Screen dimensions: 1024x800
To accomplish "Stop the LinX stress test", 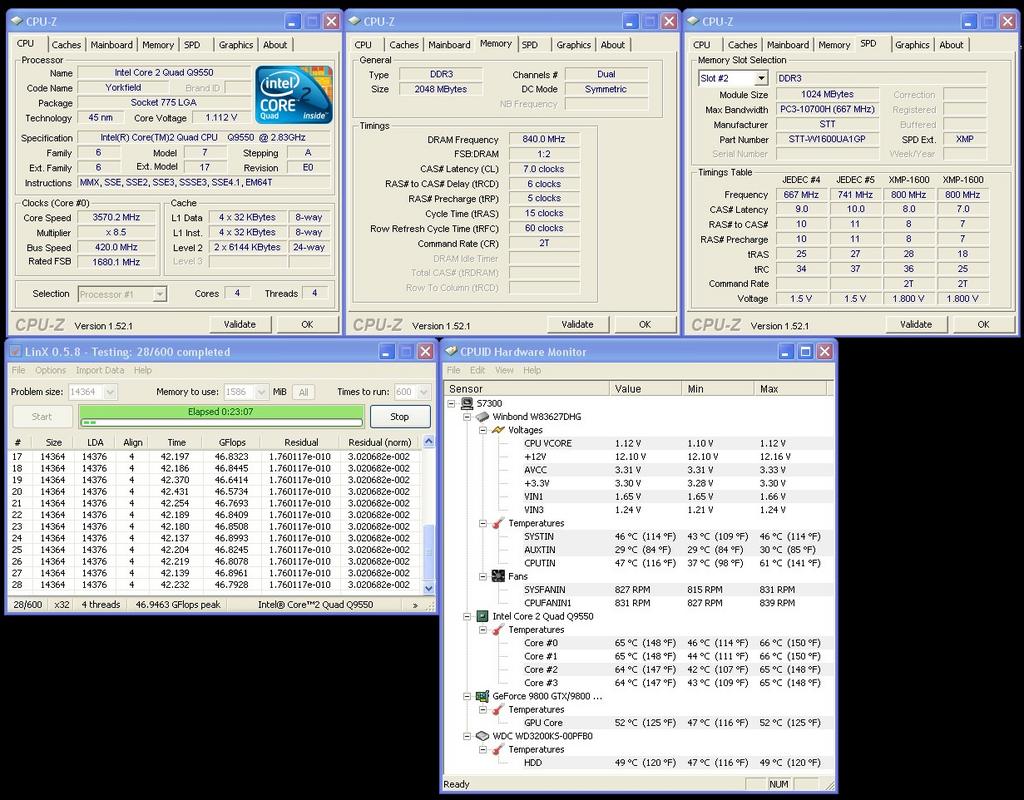I will click(x=400, y=417).
